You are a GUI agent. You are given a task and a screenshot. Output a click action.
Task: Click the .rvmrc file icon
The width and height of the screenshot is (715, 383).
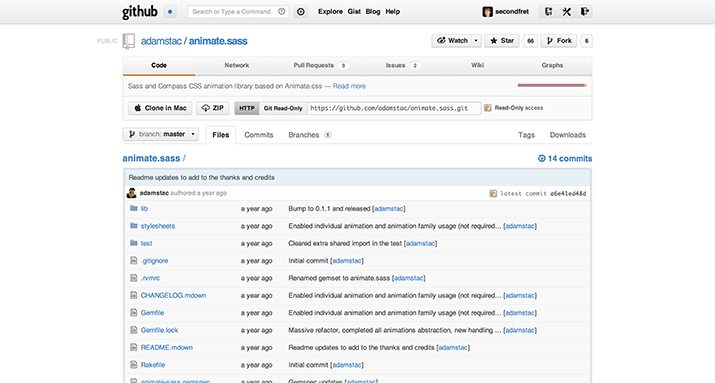click(x=134, y=278)
